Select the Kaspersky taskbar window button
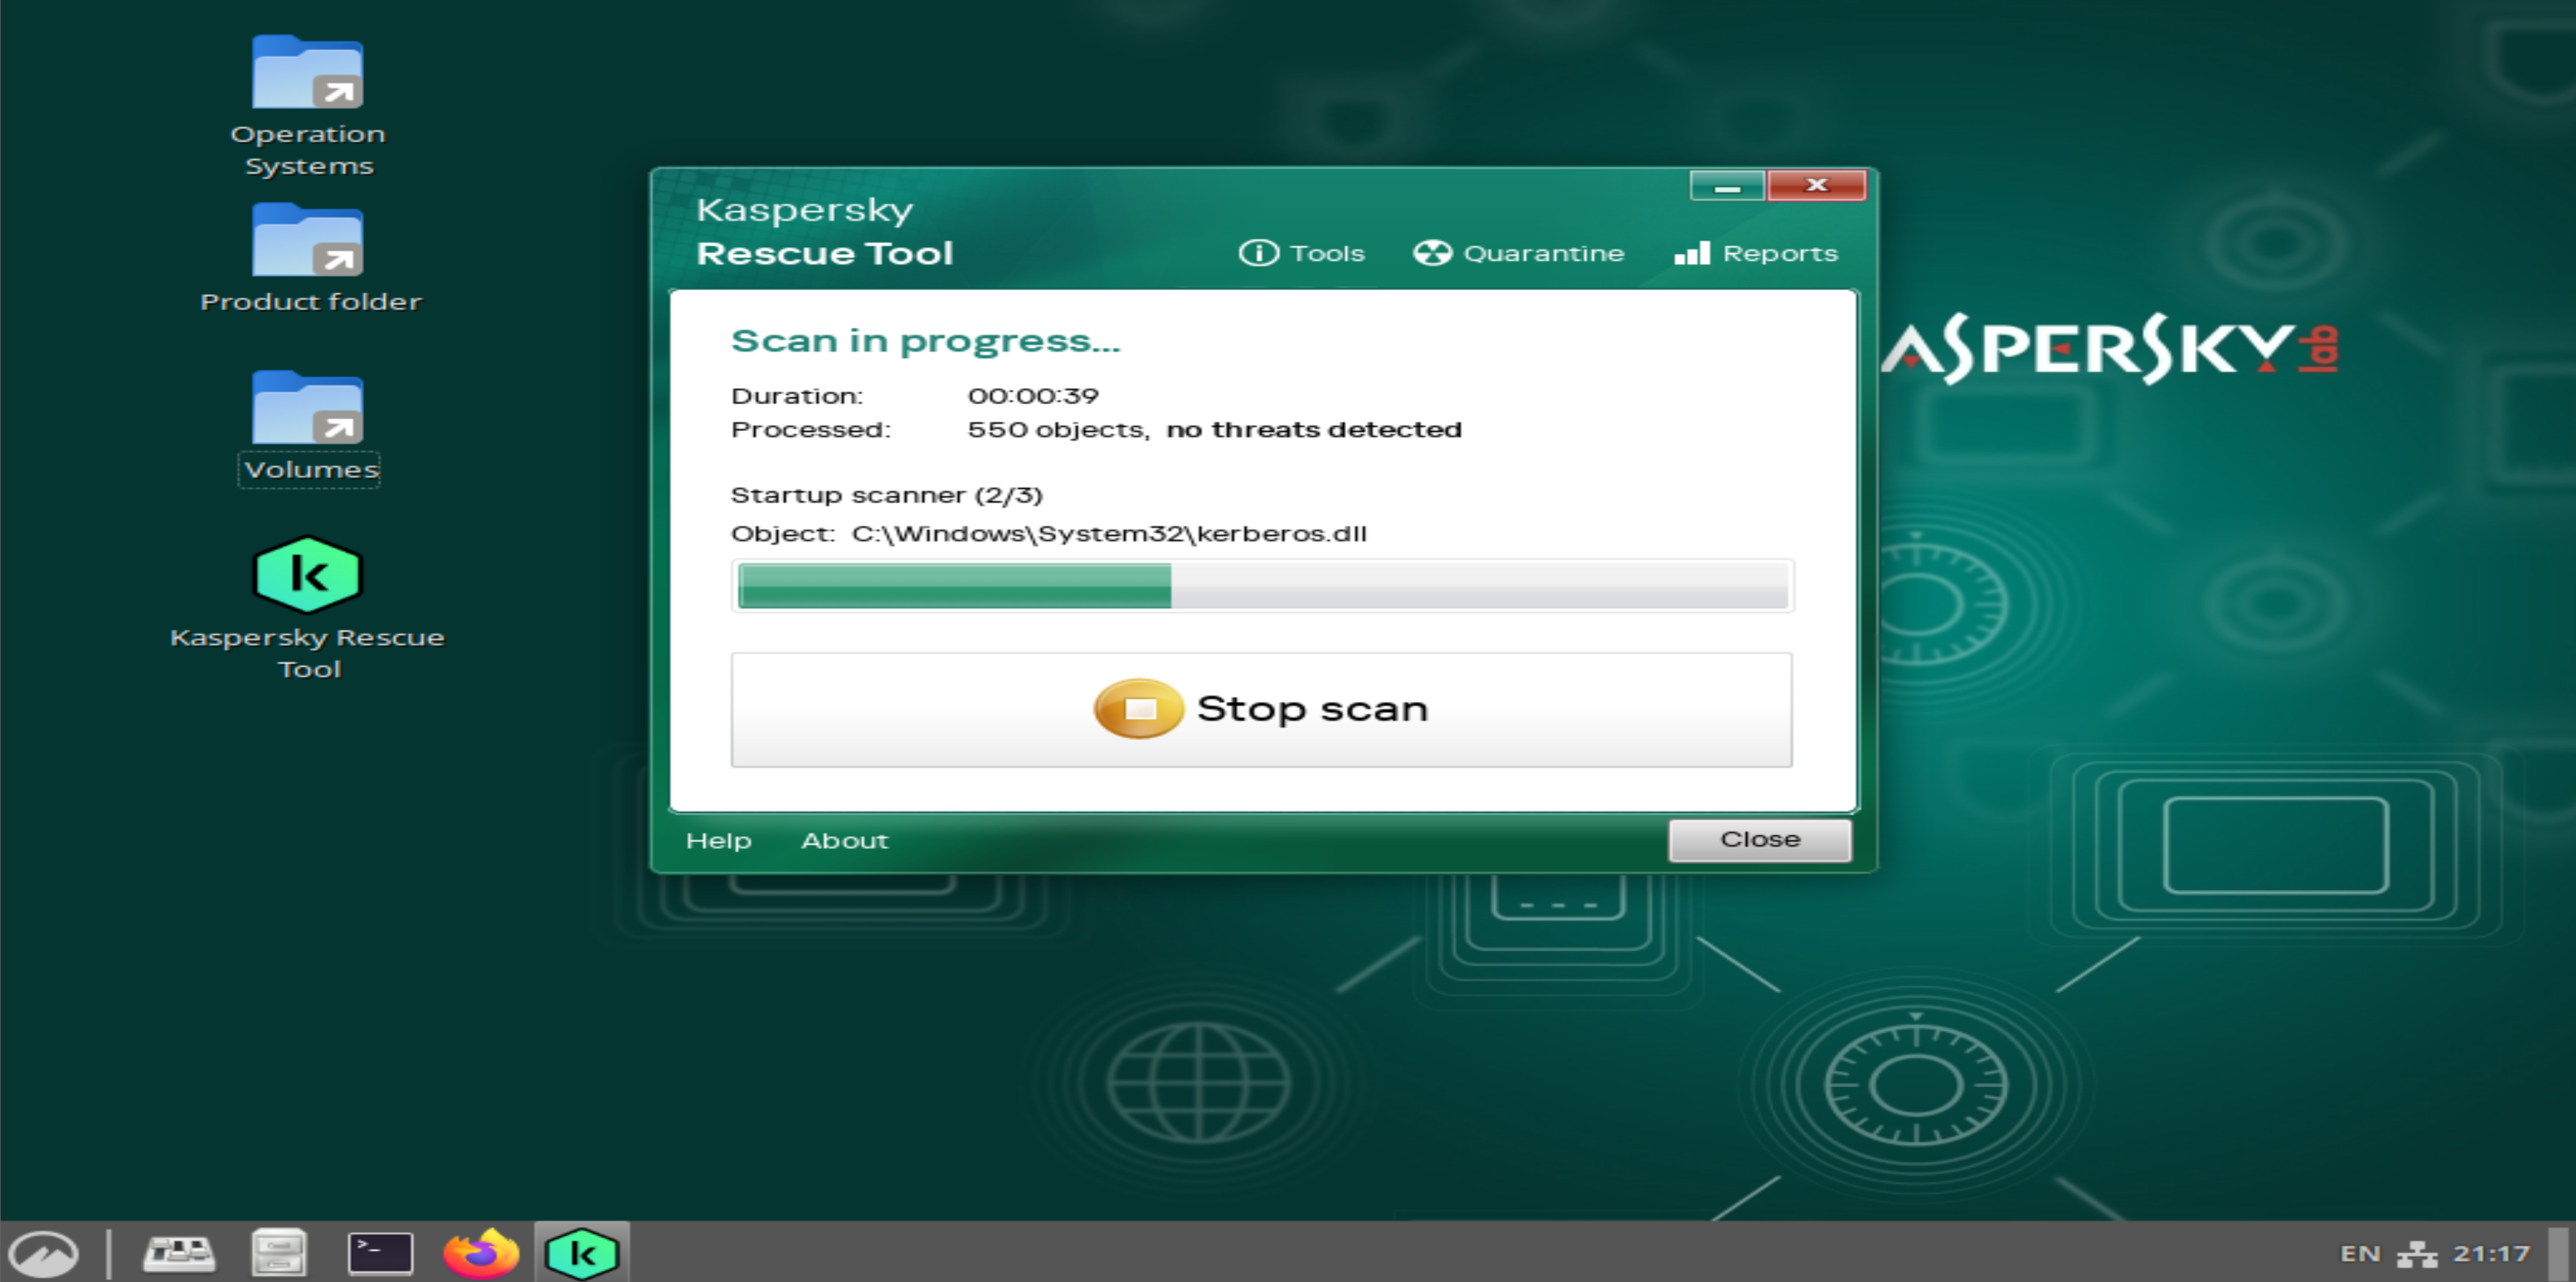The image size is (2576, 1282). pyautogui.click(x=582, y=1252)
